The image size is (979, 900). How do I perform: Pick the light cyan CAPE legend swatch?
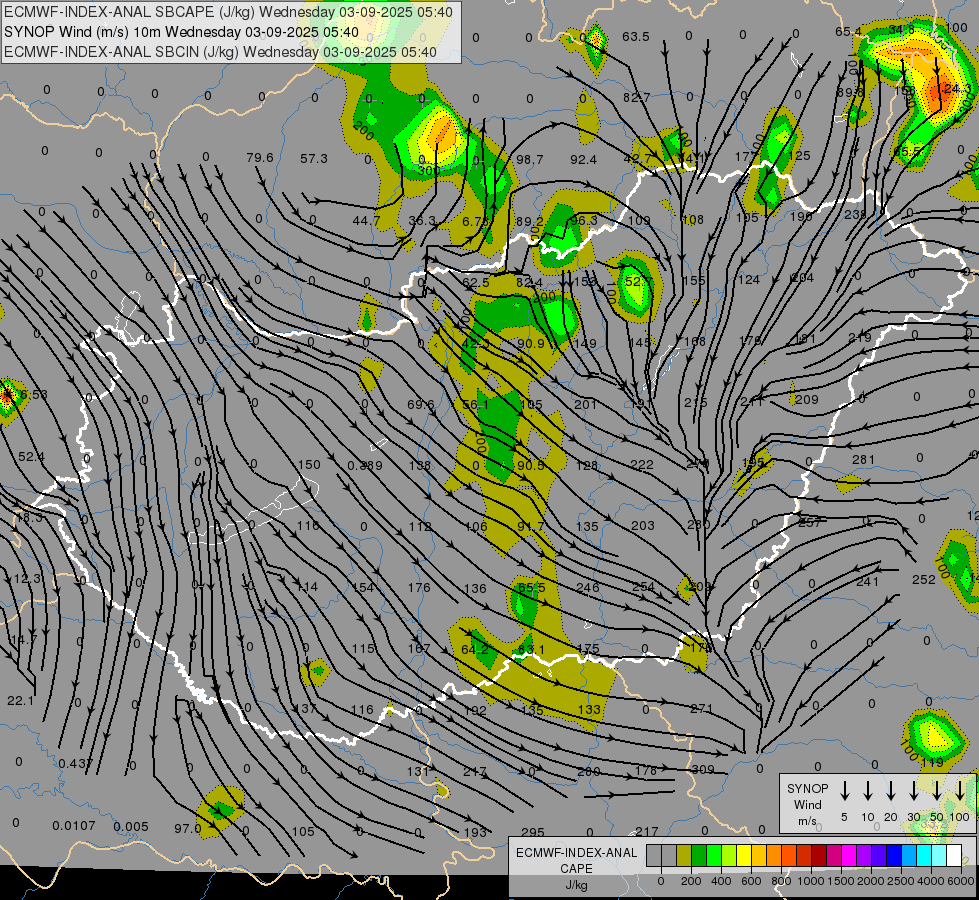click(x=938, y=856)
